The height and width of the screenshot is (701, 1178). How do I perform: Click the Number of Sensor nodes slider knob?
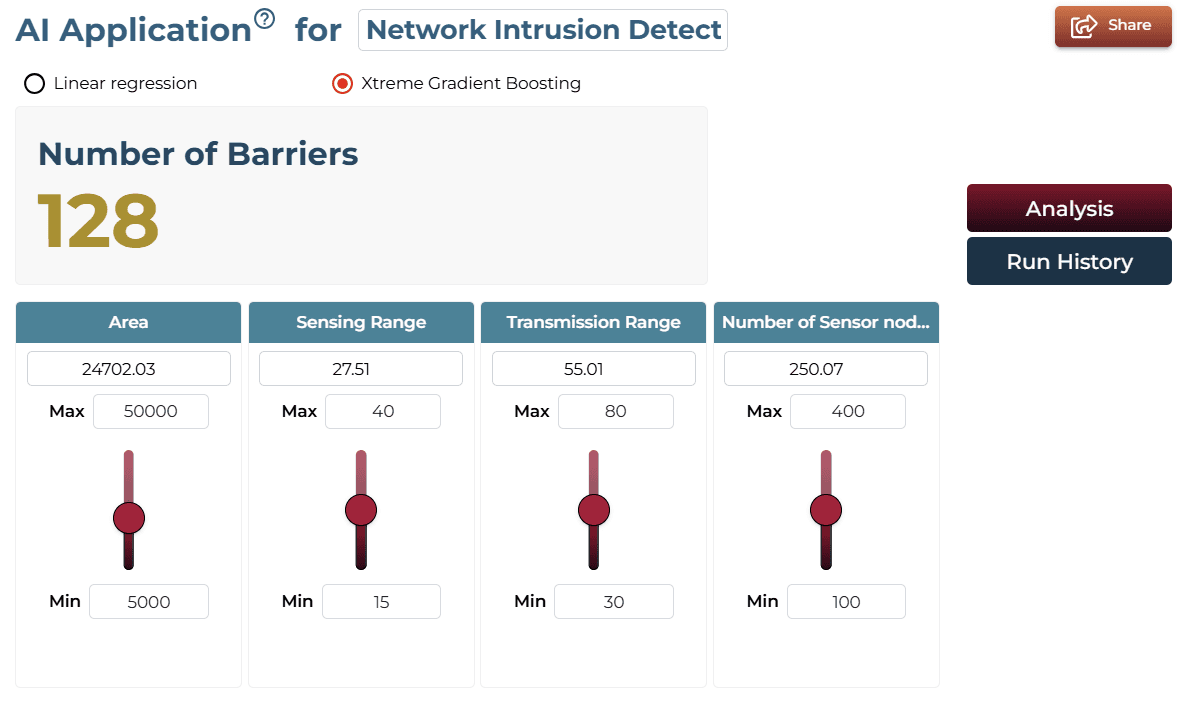(826, 510)
